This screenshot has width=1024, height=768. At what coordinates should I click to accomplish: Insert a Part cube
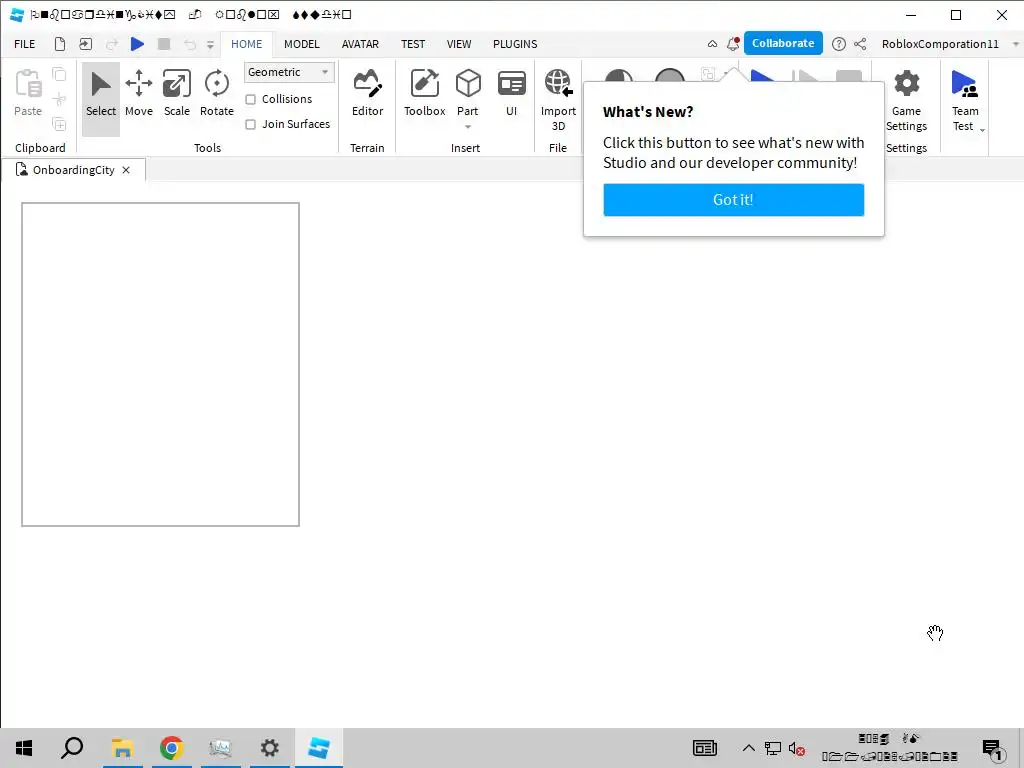[468, 84]
